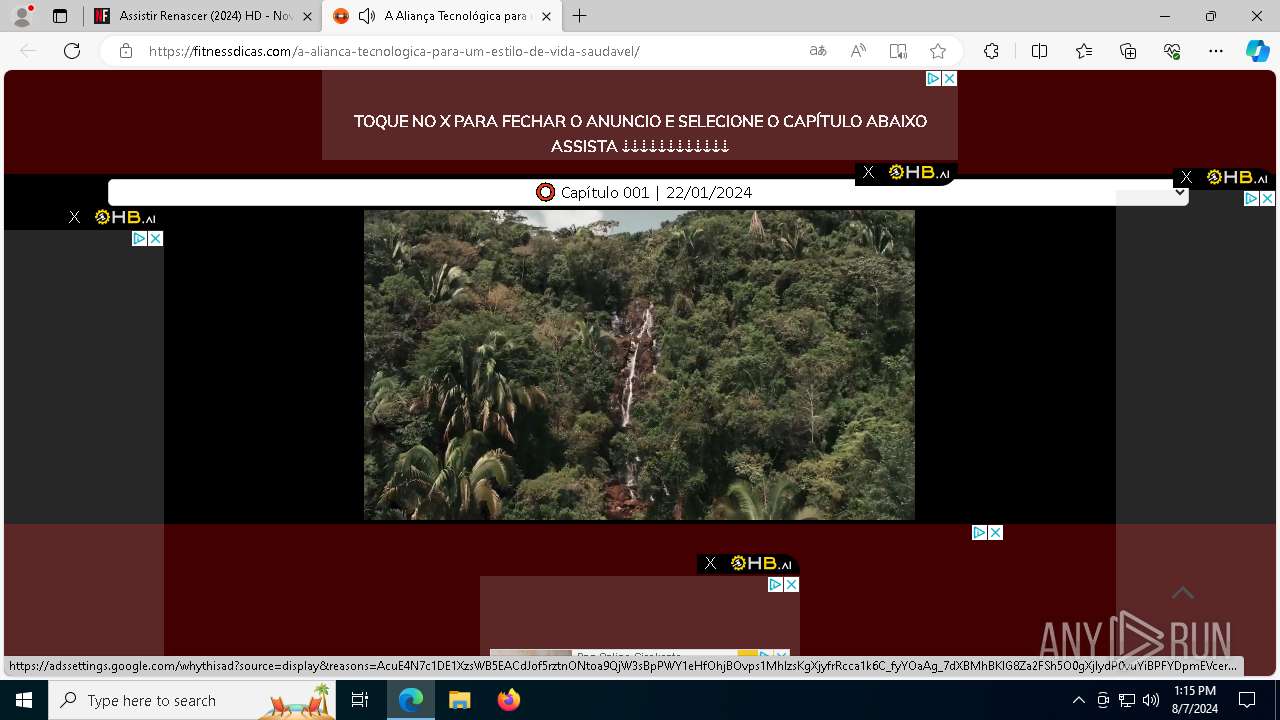Viewport: 1280px width, 720px height.
Task: Open Browser essentials heart icon
Action: (x=1172, y=51)
